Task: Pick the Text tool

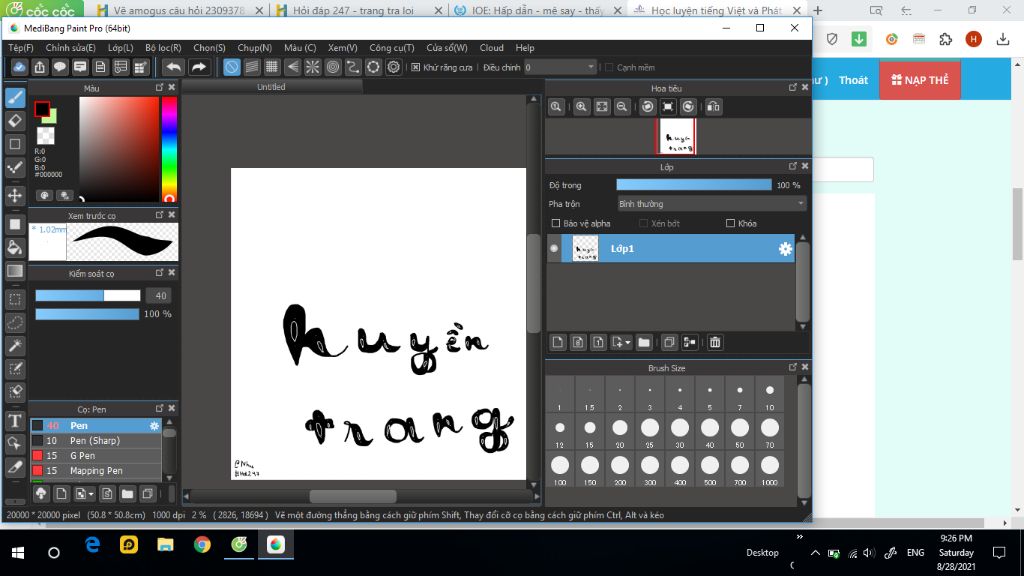Action: click(x=15, y=421)
